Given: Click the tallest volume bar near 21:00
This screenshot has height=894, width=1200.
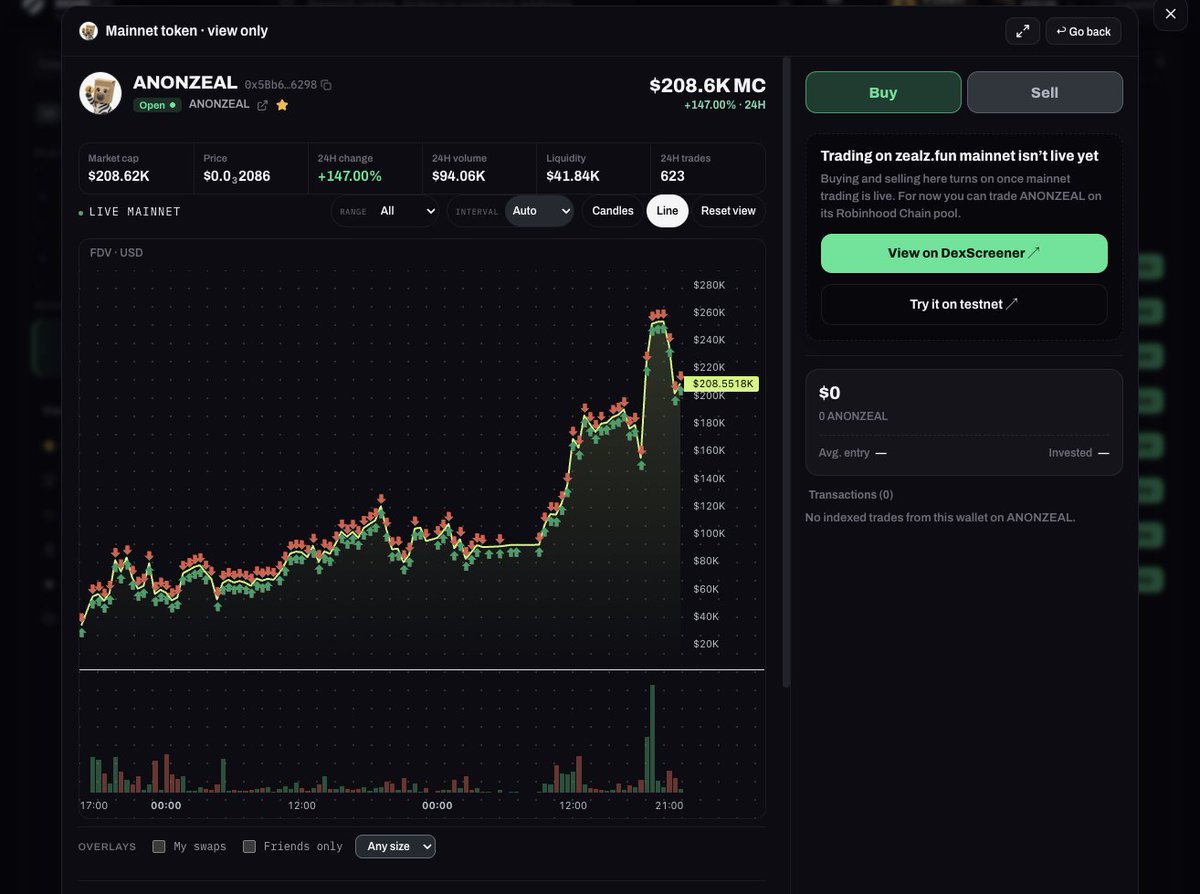Looking at the screenshot, I should (x=652, y=739).
